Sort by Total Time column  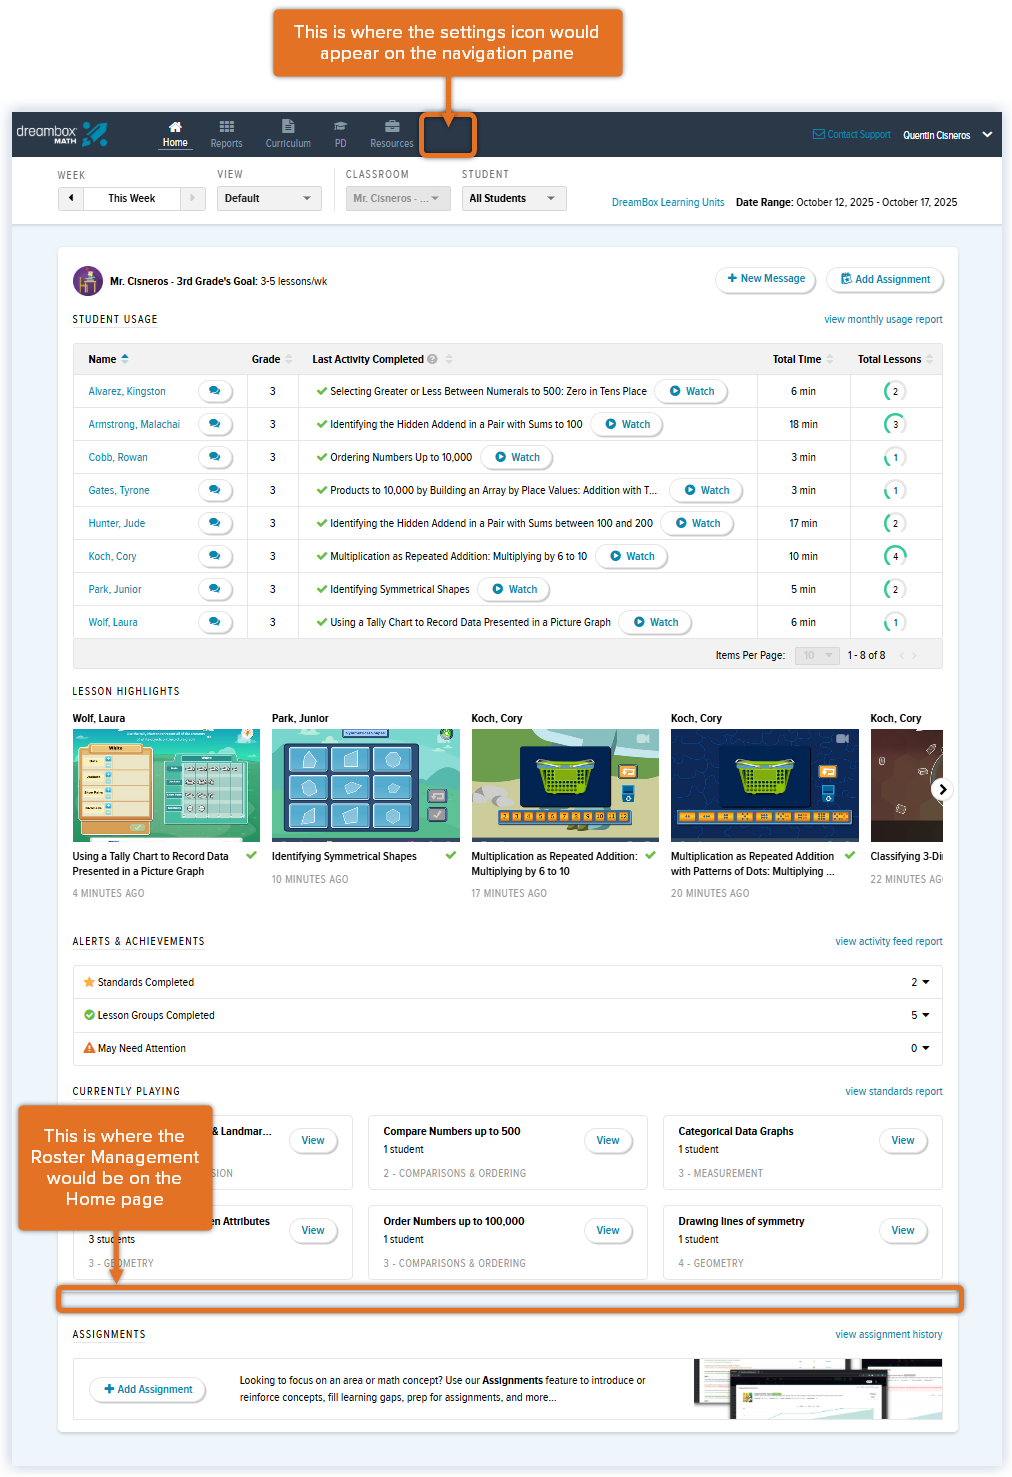pos(803,359)
